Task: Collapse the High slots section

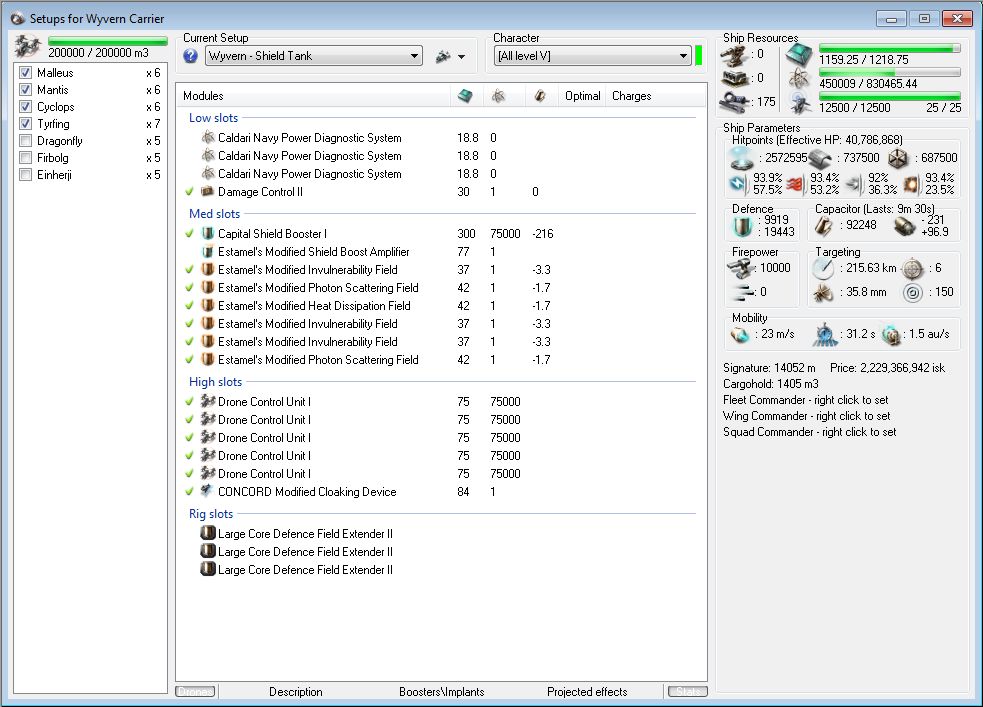Action: (x=215, y=382)
